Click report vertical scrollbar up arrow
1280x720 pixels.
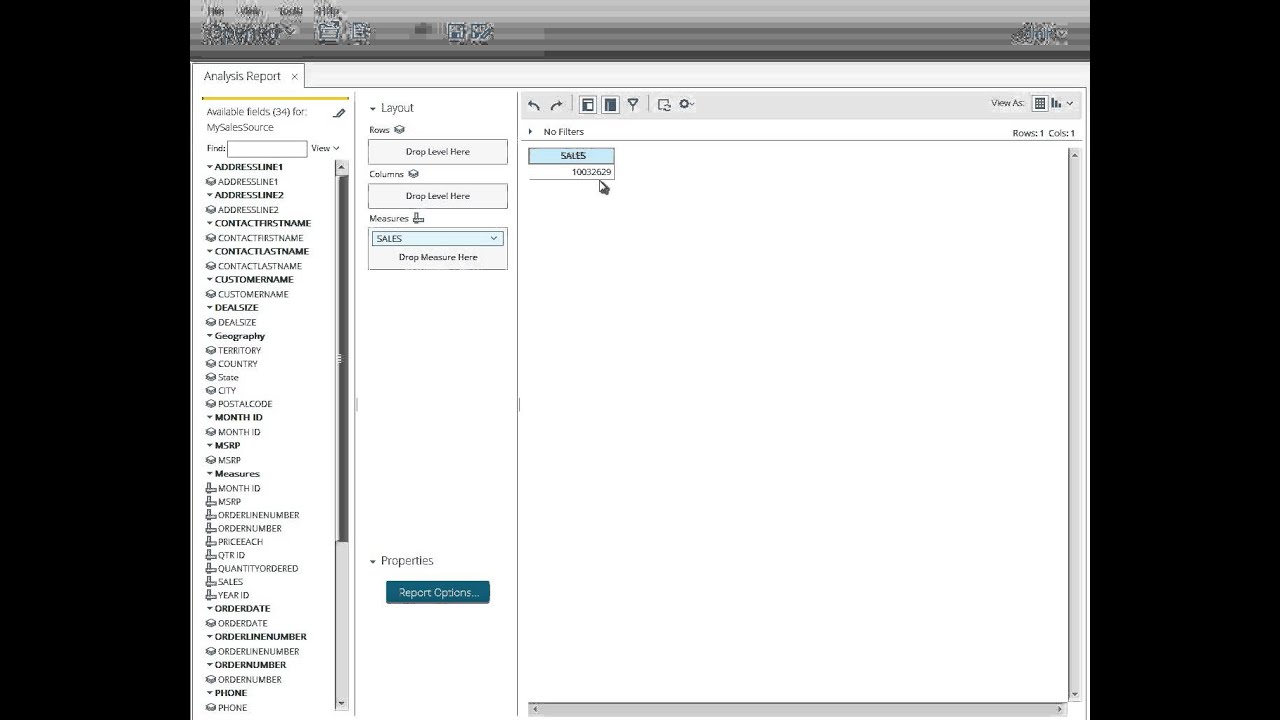(x=1075, y=155)
